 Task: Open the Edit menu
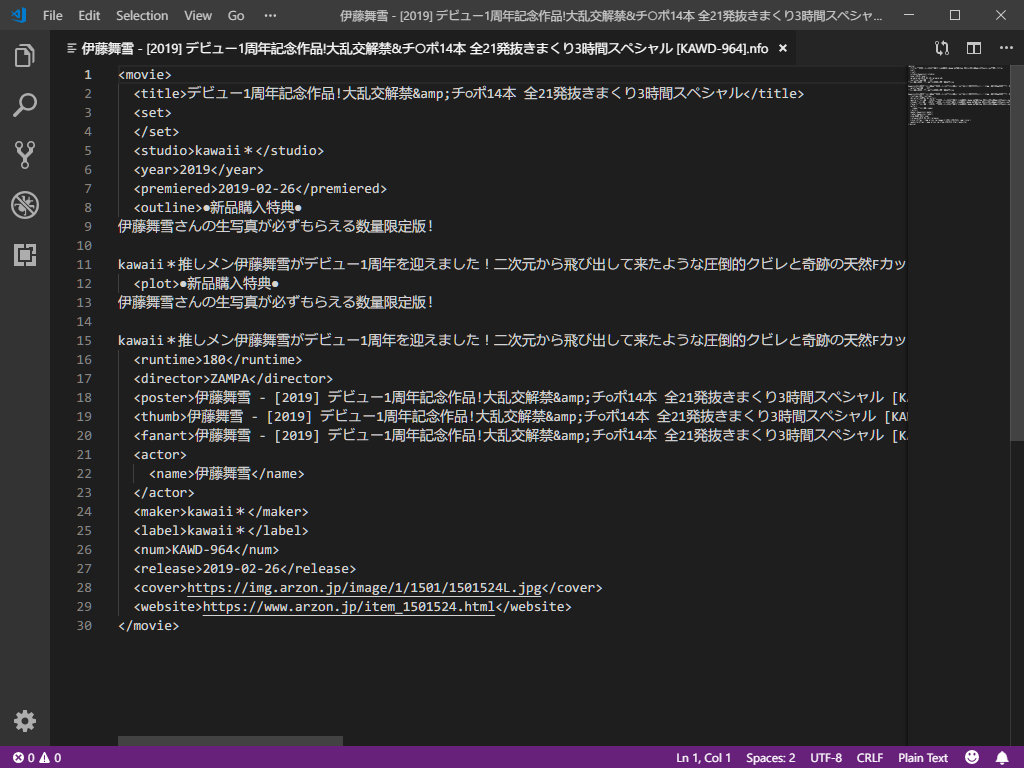(89, 16)
